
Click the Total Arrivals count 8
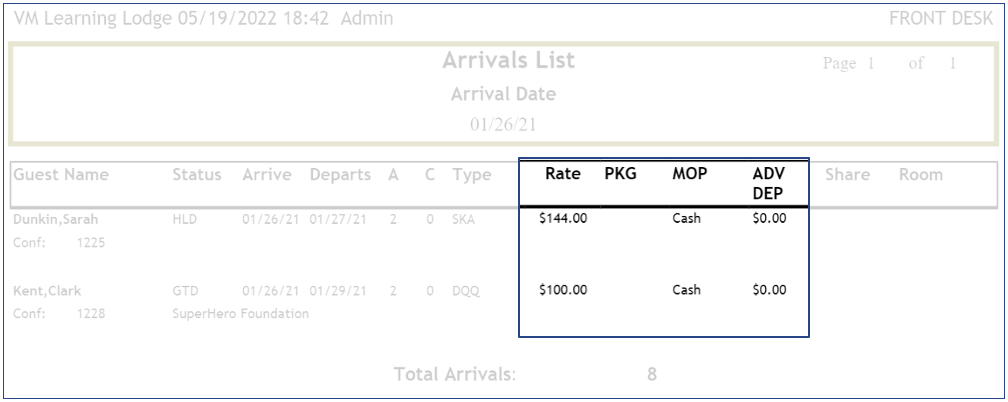coord(652,376)
